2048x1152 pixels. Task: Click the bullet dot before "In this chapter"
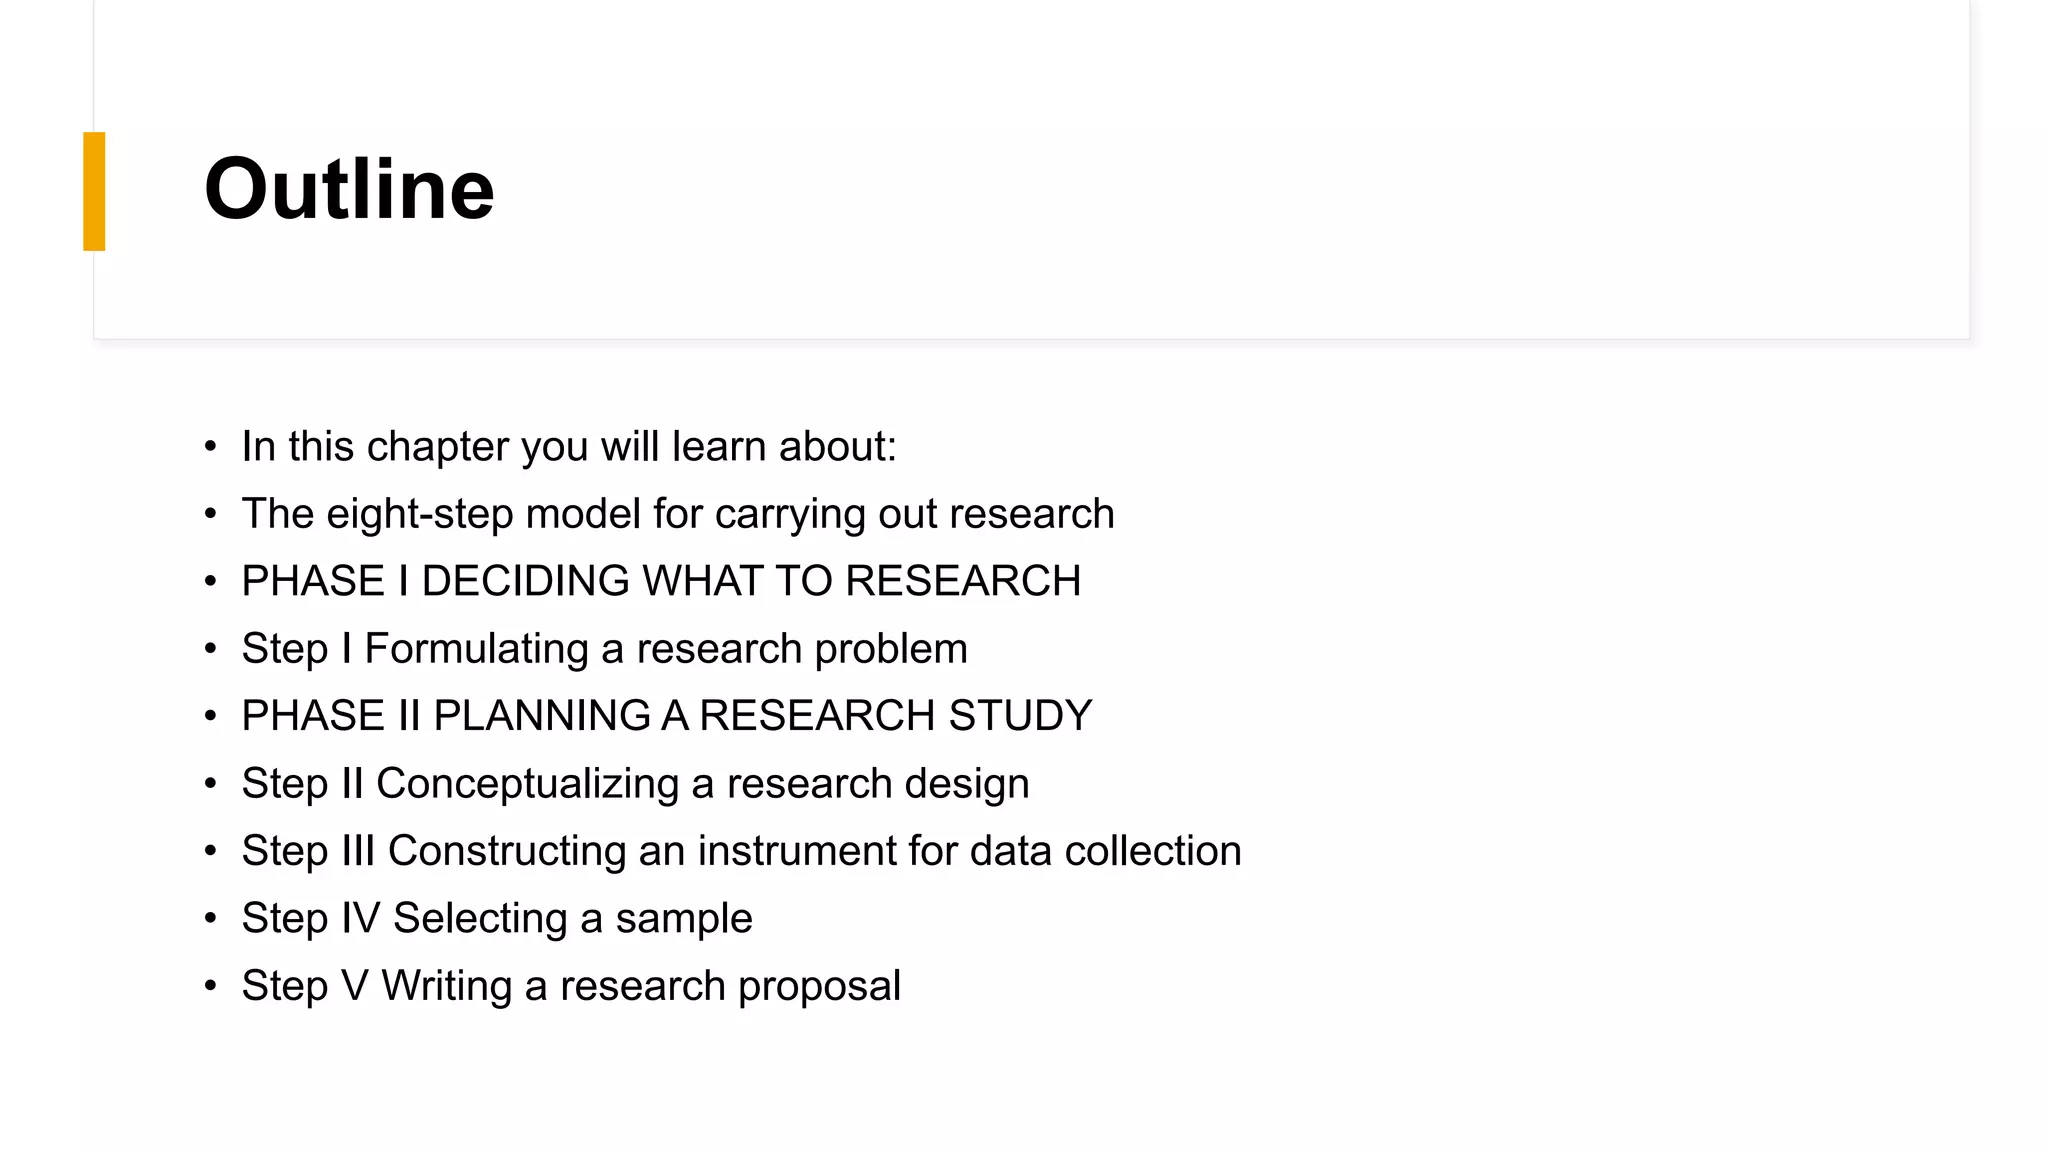pyautogui.click(x=210, y=447)
